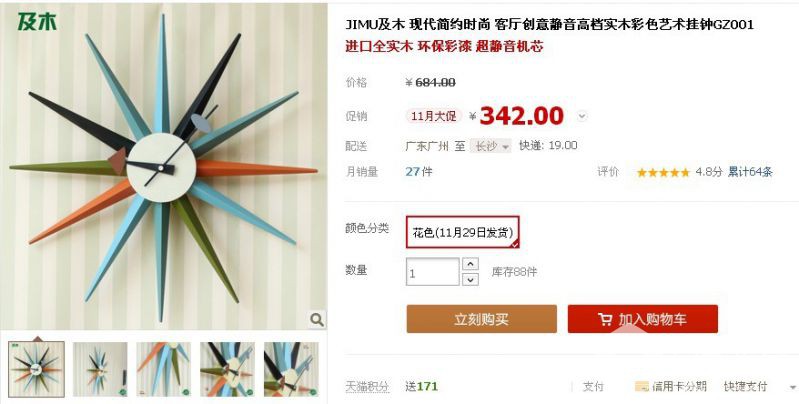
Task: Click the shopping cart icon in red button
Action: 605,319
